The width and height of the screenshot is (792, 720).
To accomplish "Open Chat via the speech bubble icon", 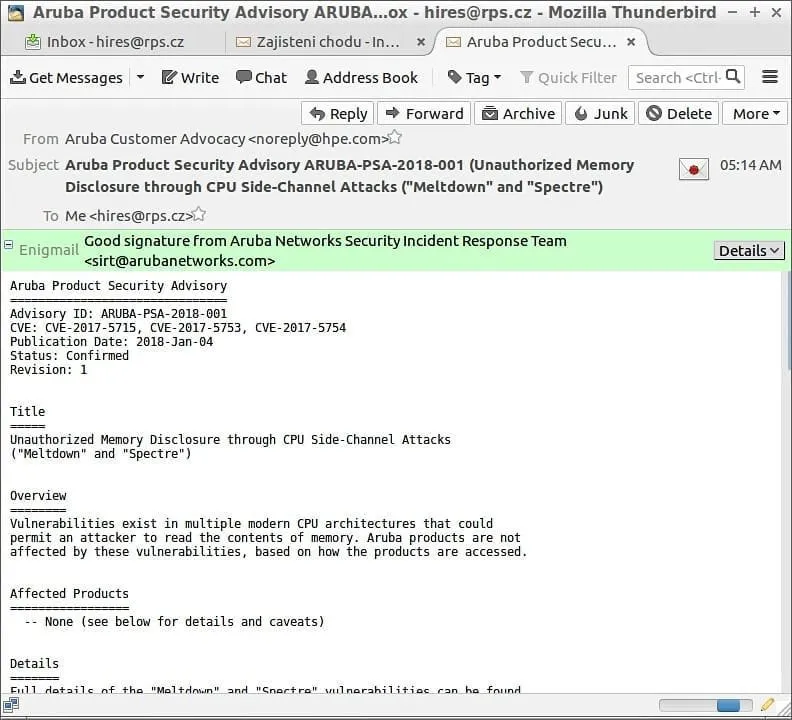I will tap(243, 77).
